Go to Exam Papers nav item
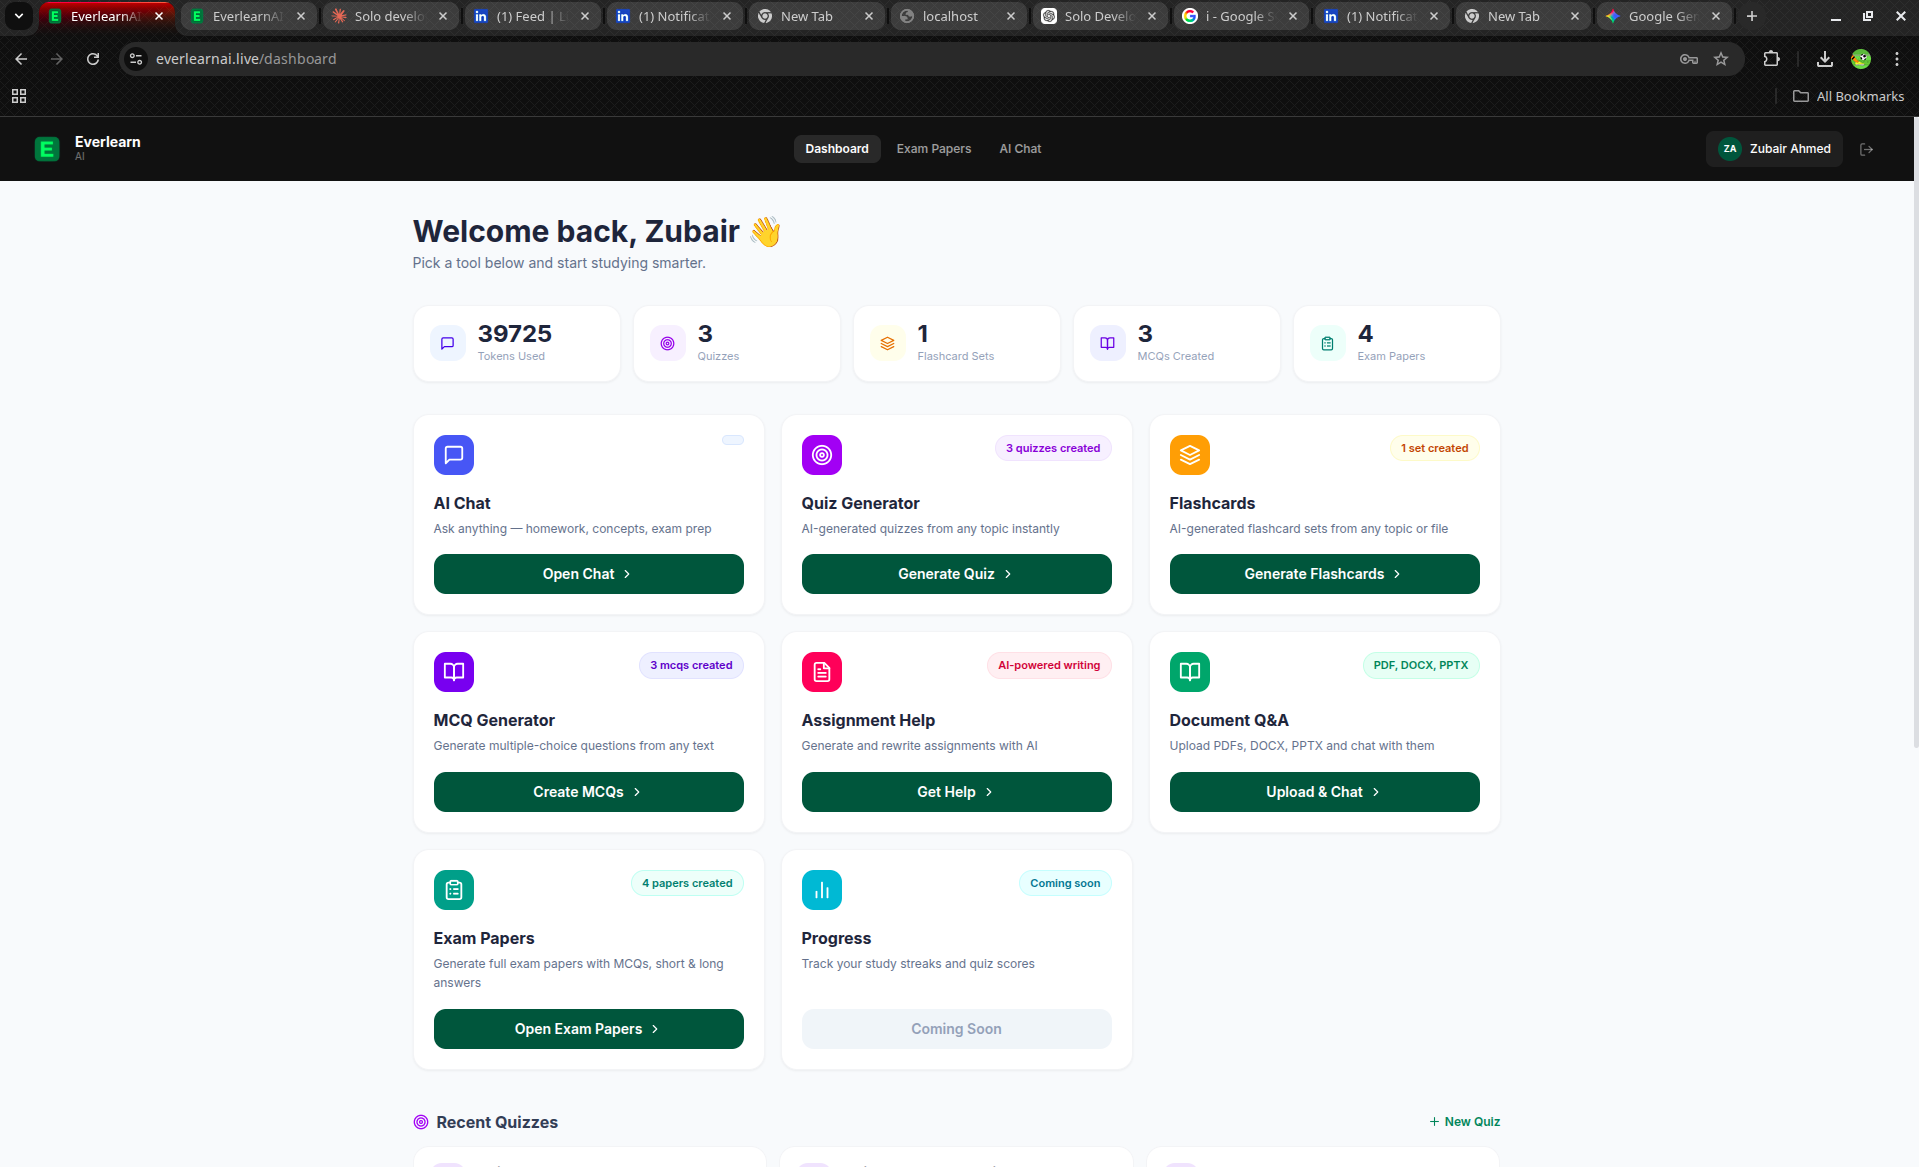The image size is (1919, 1167). pyautogui.click(x=934, y=149)
